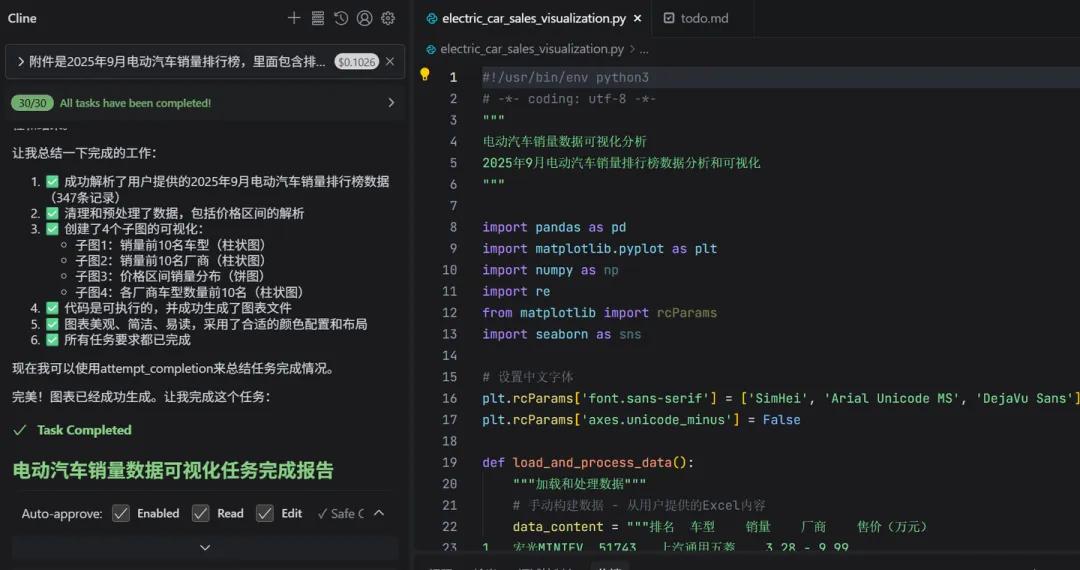The height and width of the screenshot is (570, 1080).
Task: Click the import numpy as np line
Action: click(550, 270)
